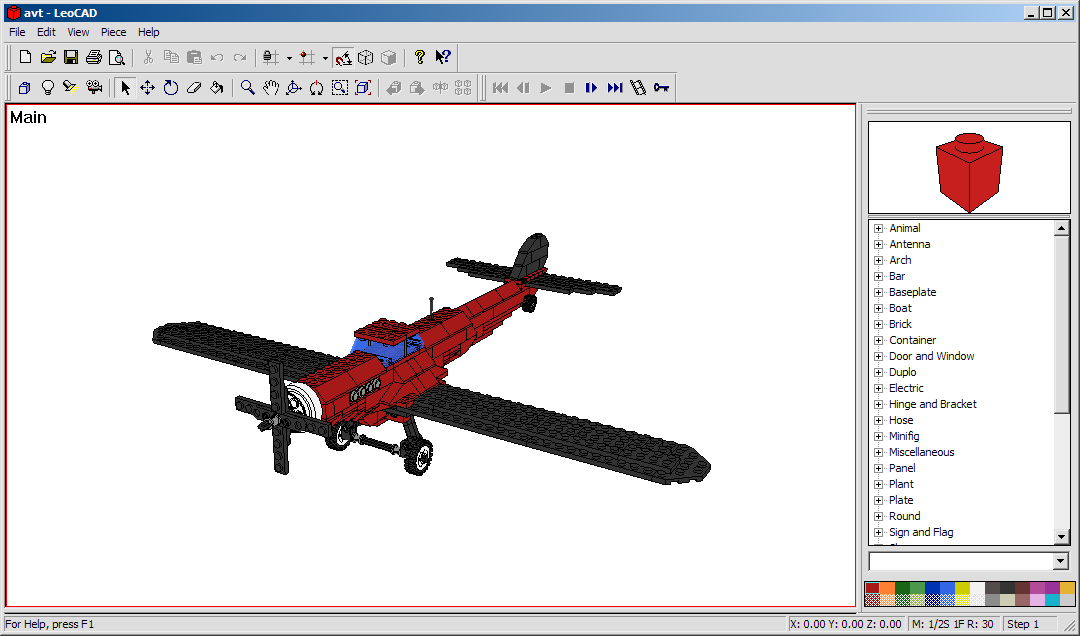The image size is (1080, 636).
Task: Open the piece search combo box dropdown
Action: click(x=1061, y=562)
